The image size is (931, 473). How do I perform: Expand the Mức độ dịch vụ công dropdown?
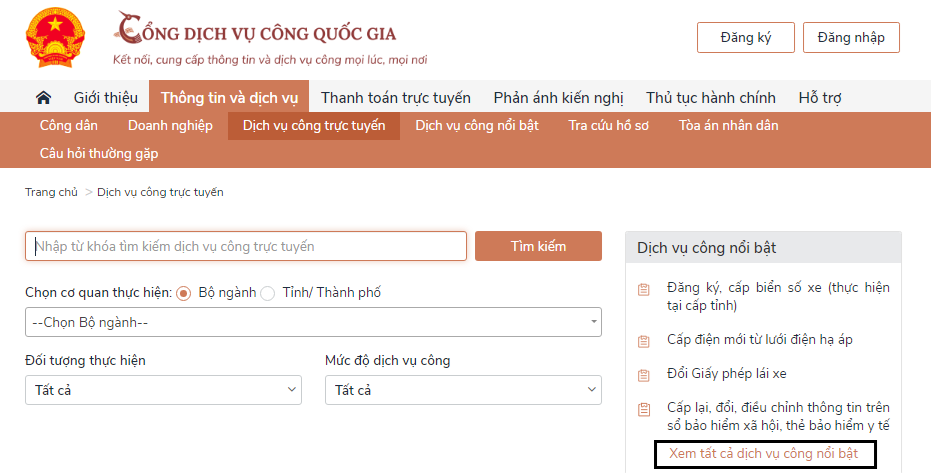[463, 390]
